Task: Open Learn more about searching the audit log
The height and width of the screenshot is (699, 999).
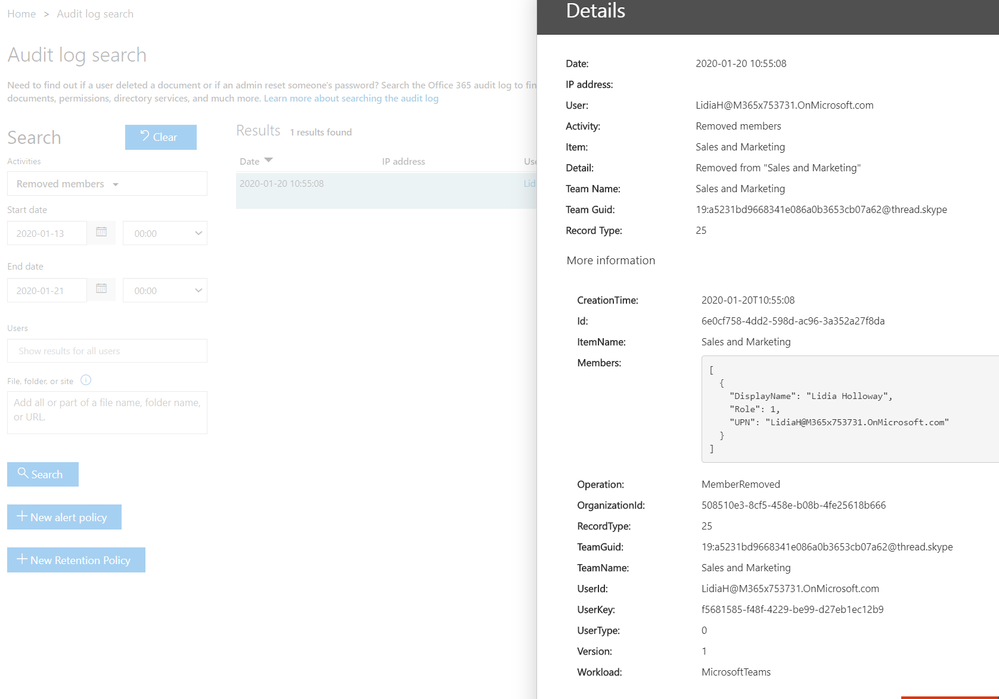Action: click(x=351, y=98)
